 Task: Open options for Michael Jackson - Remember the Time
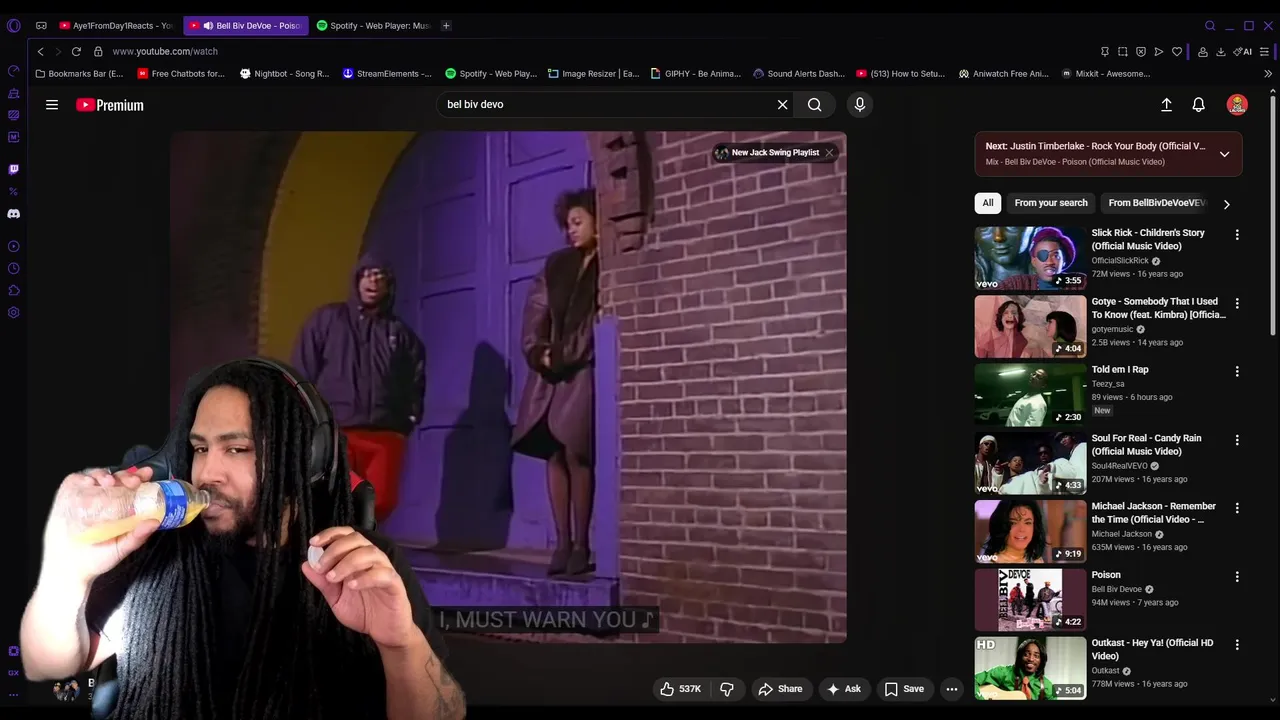click(1237, 508)
